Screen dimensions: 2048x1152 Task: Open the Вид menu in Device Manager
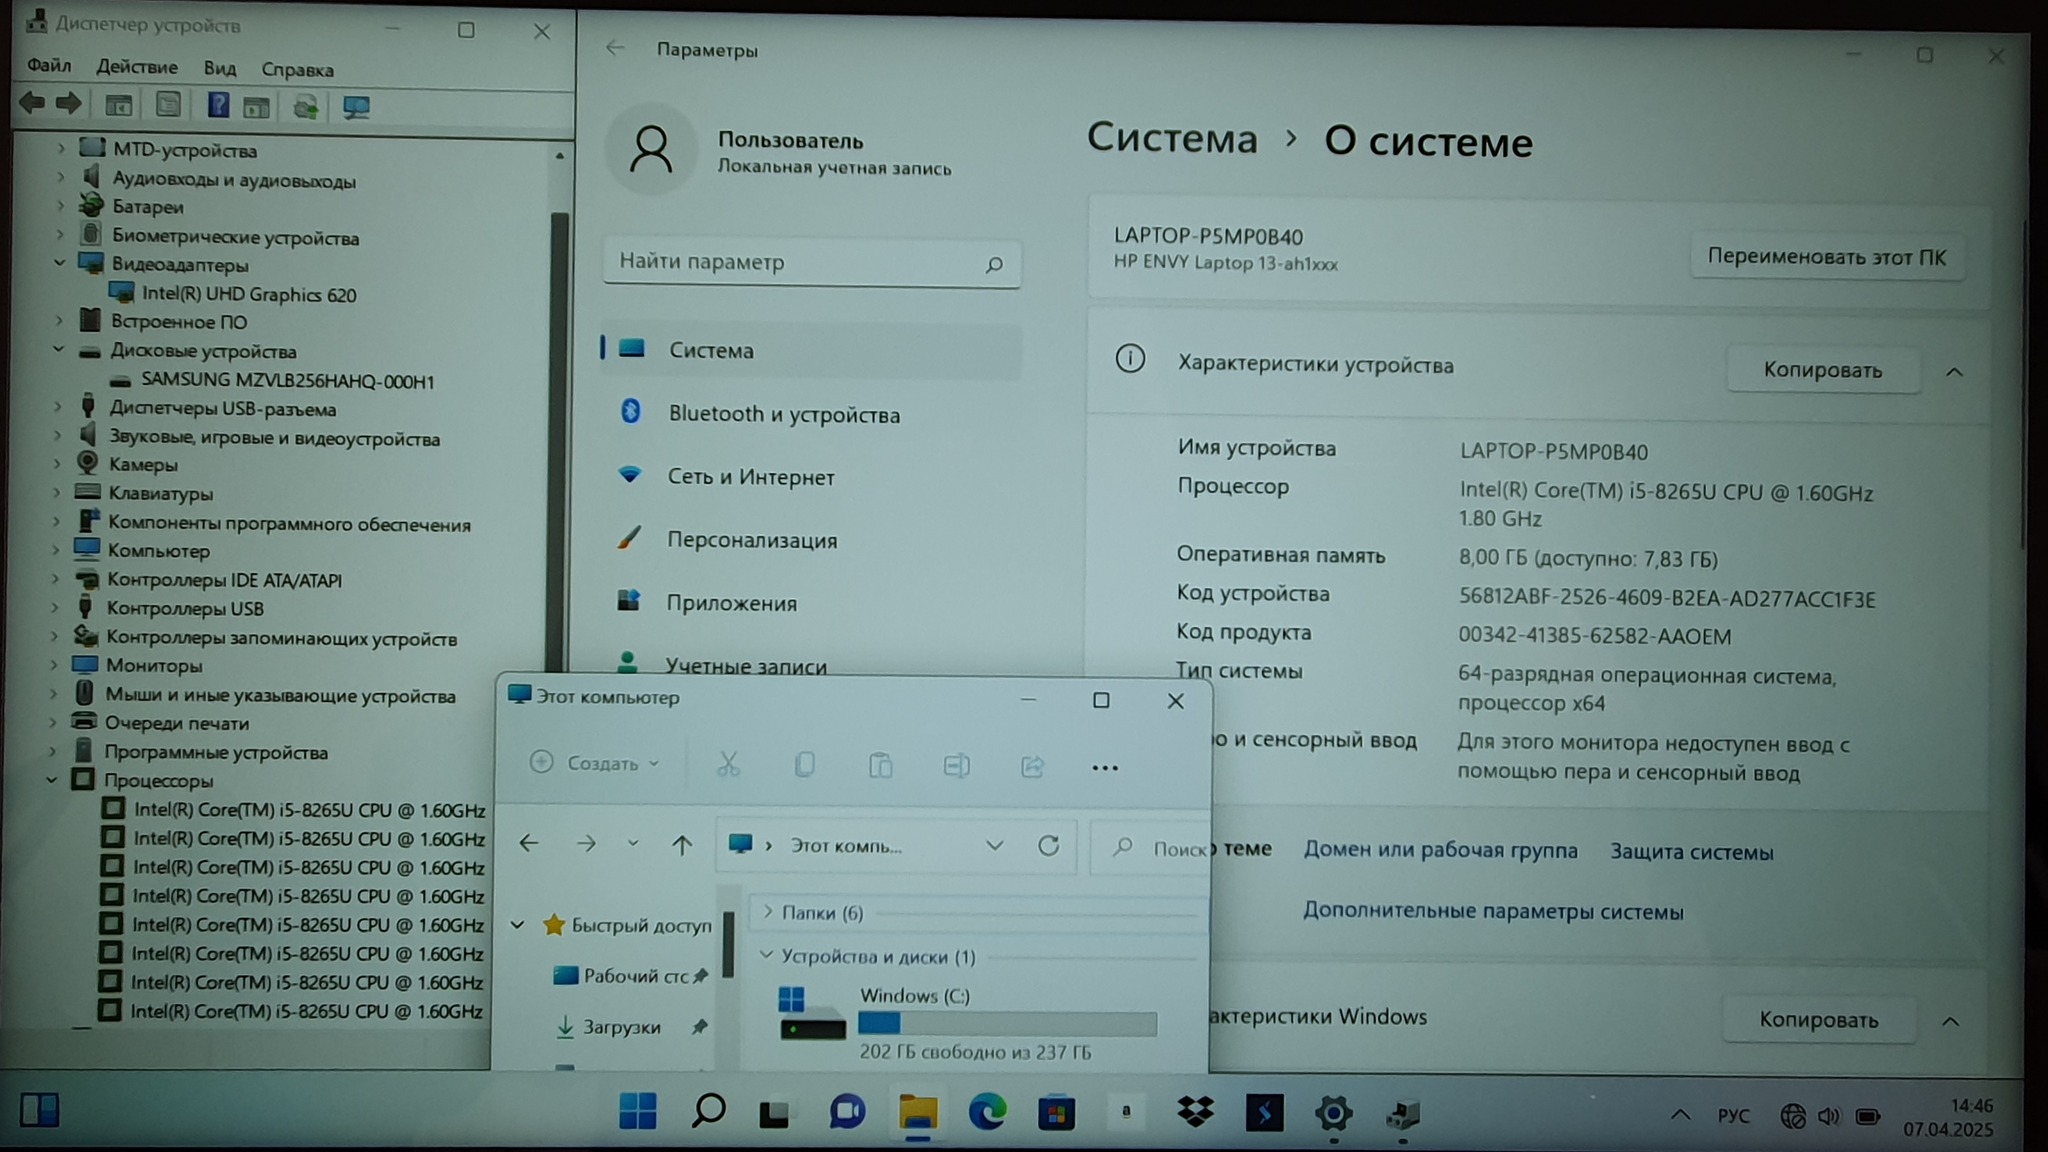(x=219, y=69)
